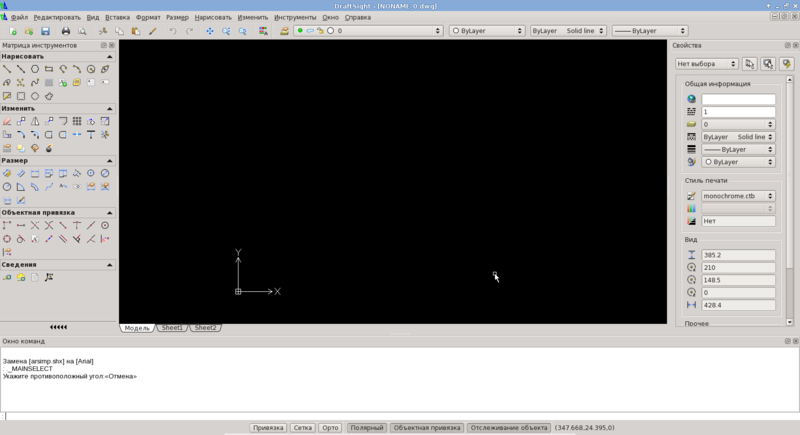The width and height of the screenshot is (800, 435).
Task: Collapse the Объектная привязка section
Action: (110, 213)
